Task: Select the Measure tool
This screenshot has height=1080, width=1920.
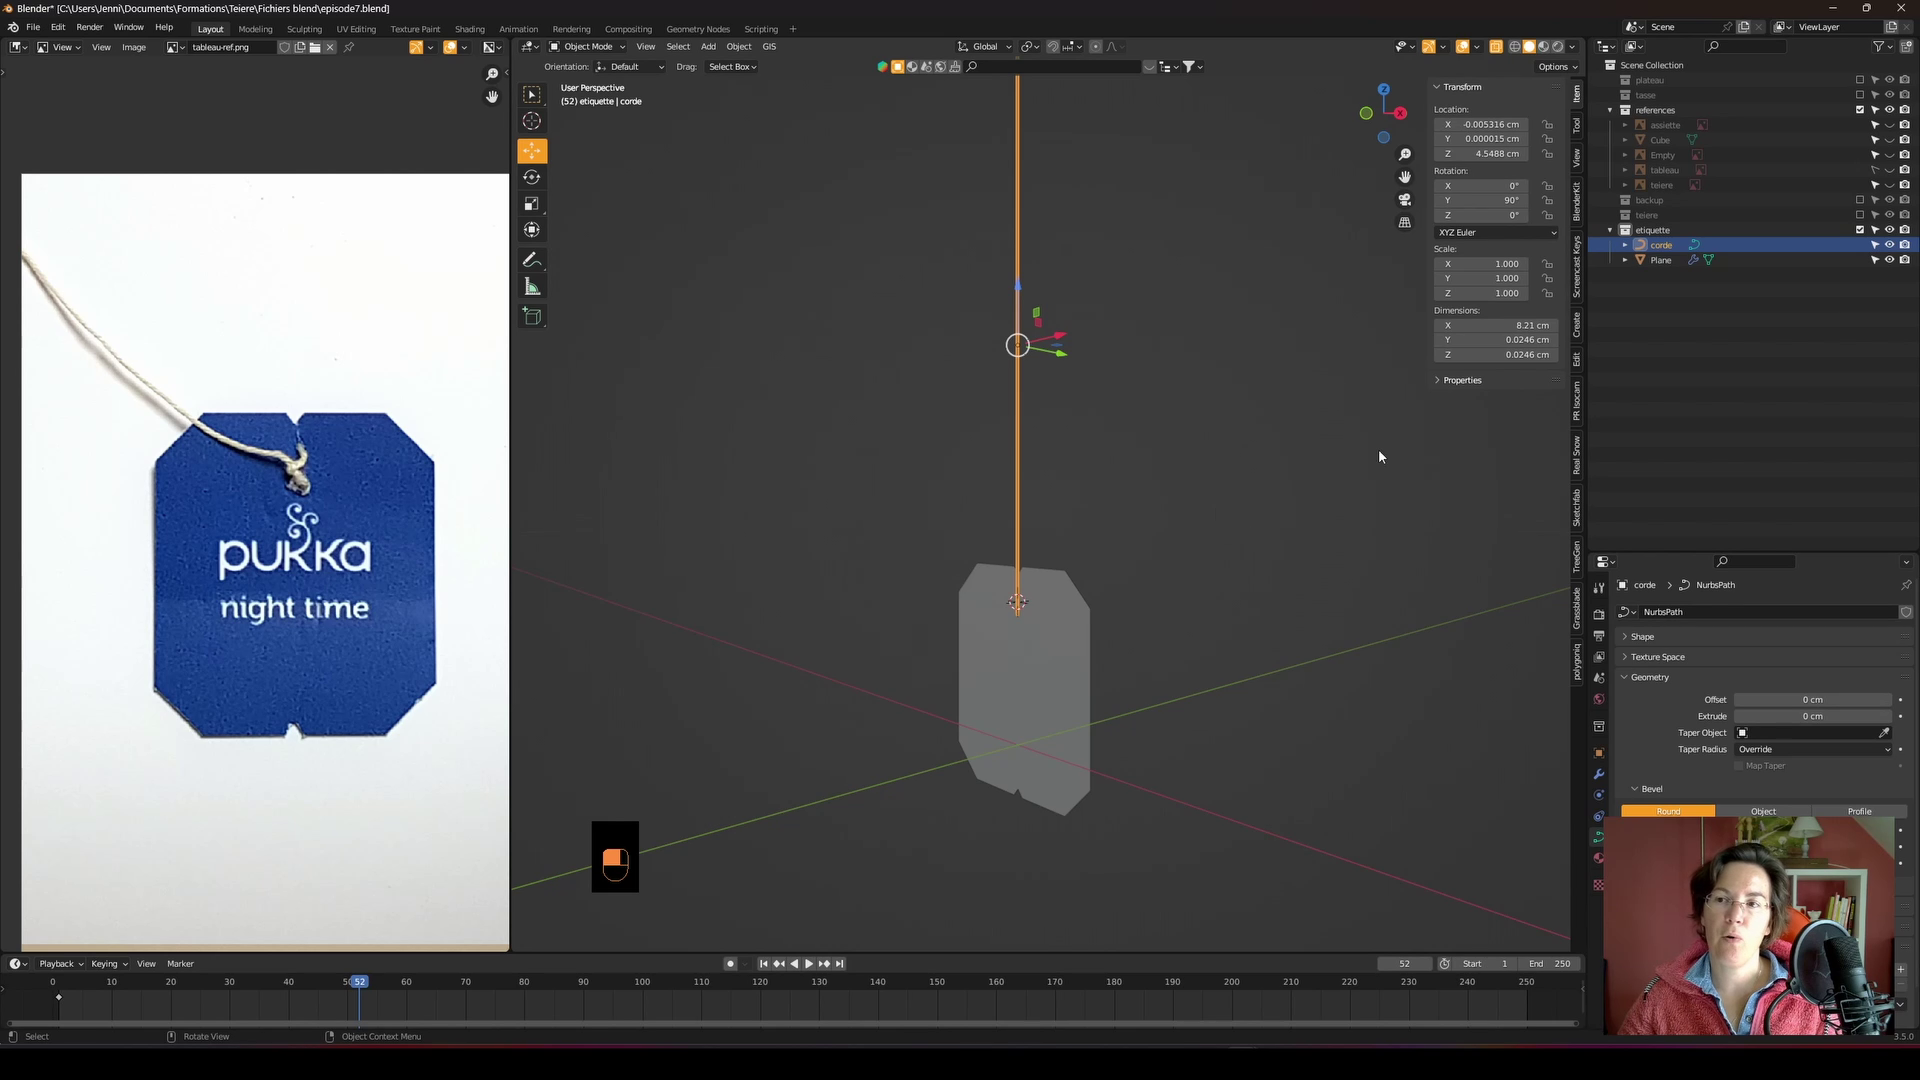Action: click(532, 288)
